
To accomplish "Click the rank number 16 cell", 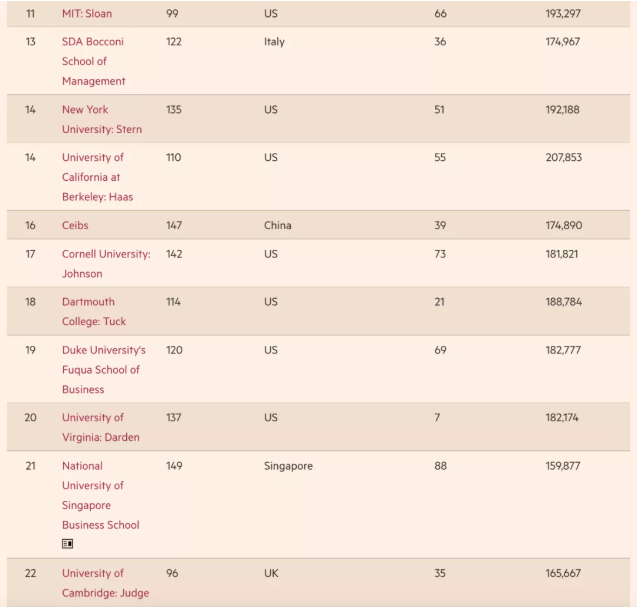I will (x=30, y=225).
